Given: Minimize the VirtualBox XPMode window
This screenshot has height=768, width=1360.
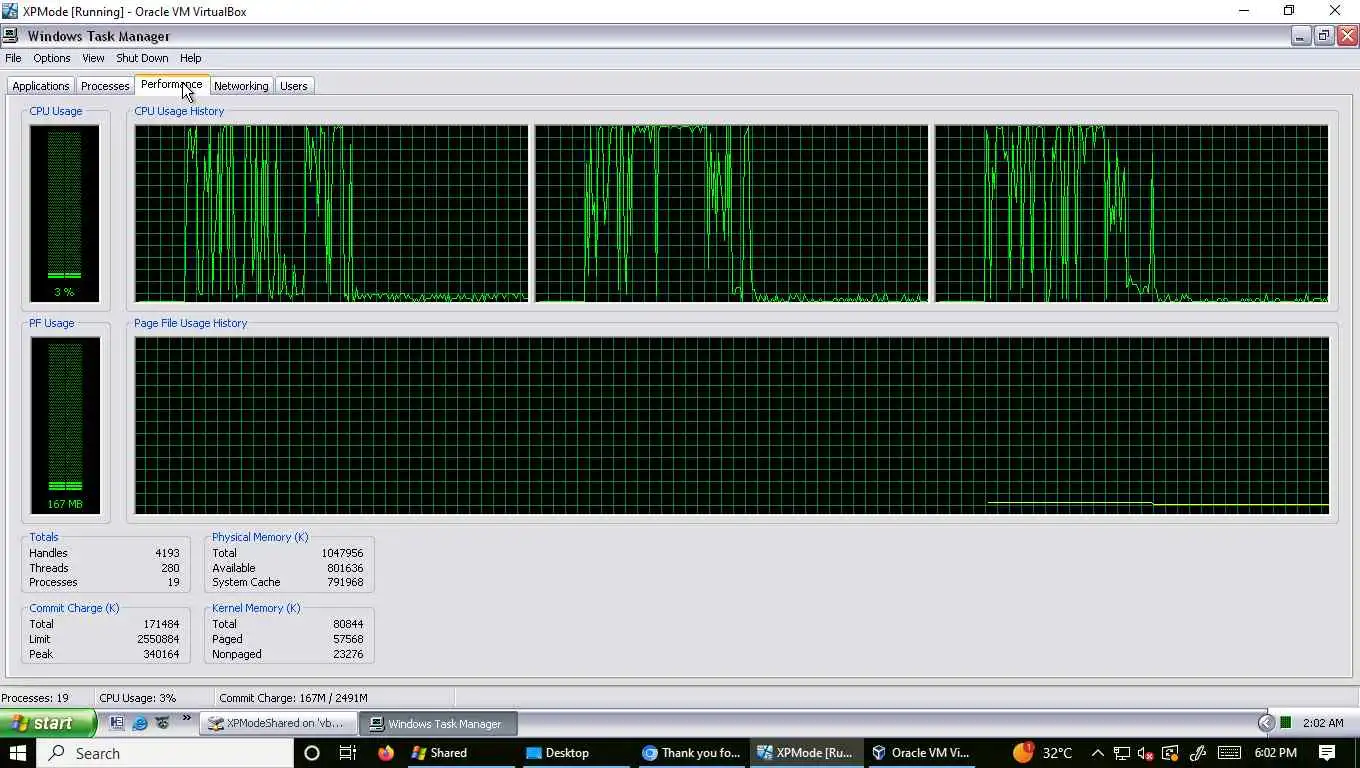Looking at the screenshot, I should point(1244,11).
